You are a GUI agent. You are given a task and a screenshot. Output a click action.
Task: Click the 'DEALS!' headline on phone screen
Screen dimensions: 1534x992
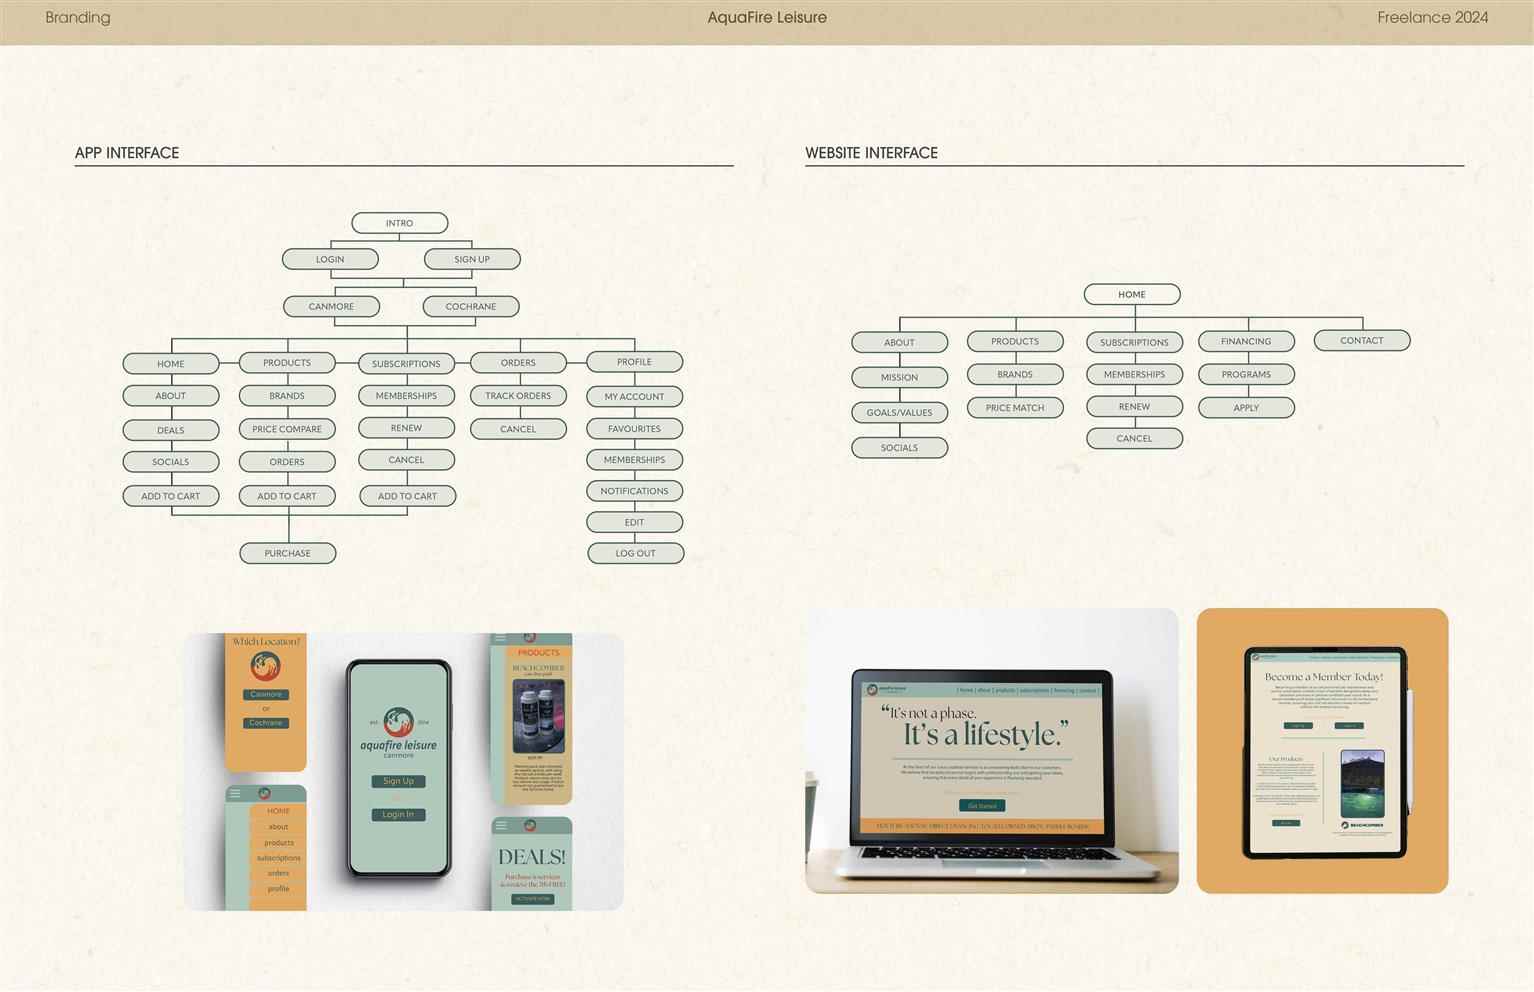[532, 857]
